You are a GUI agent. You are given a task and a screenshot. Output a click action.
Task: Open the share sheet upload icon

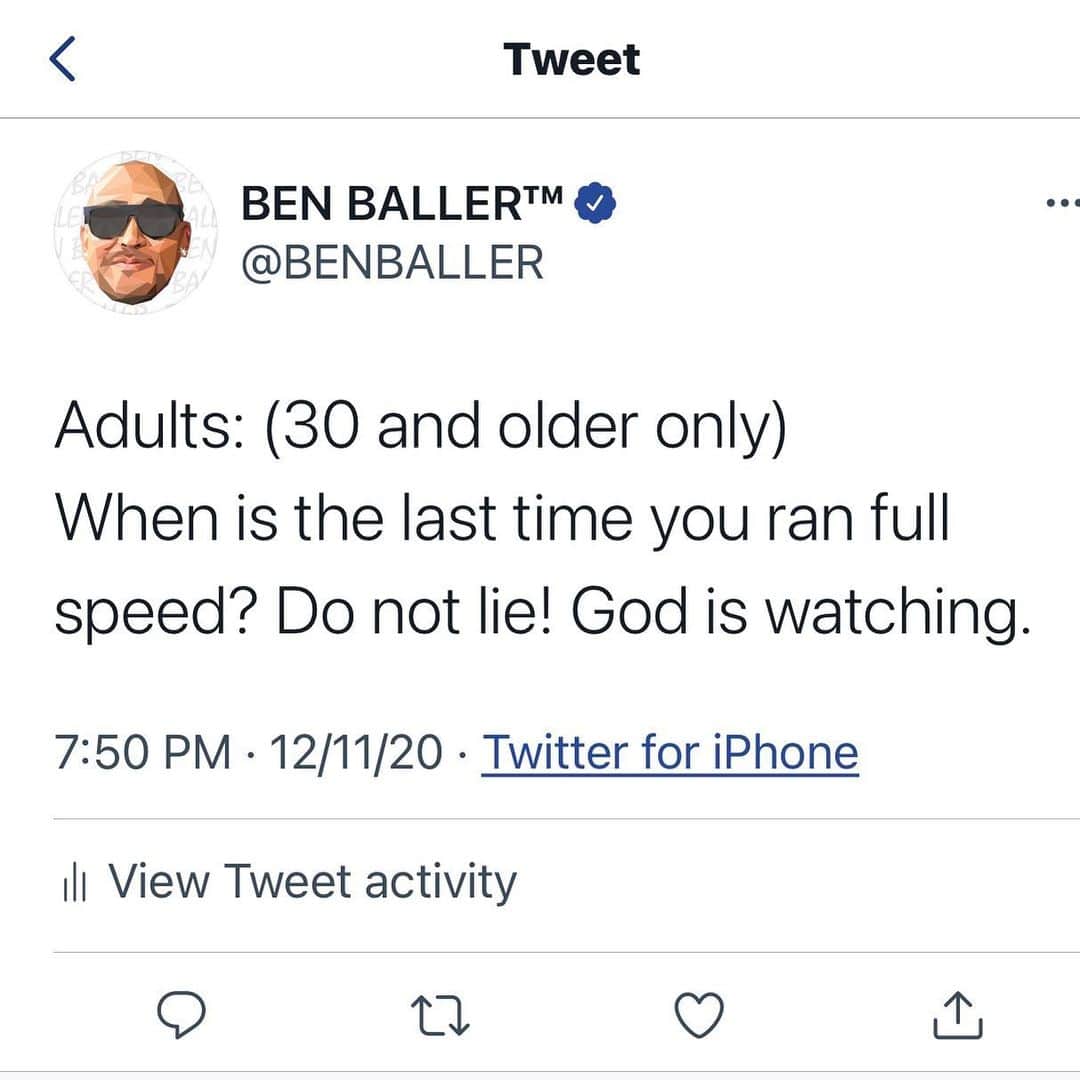(x=957, y=1015)
